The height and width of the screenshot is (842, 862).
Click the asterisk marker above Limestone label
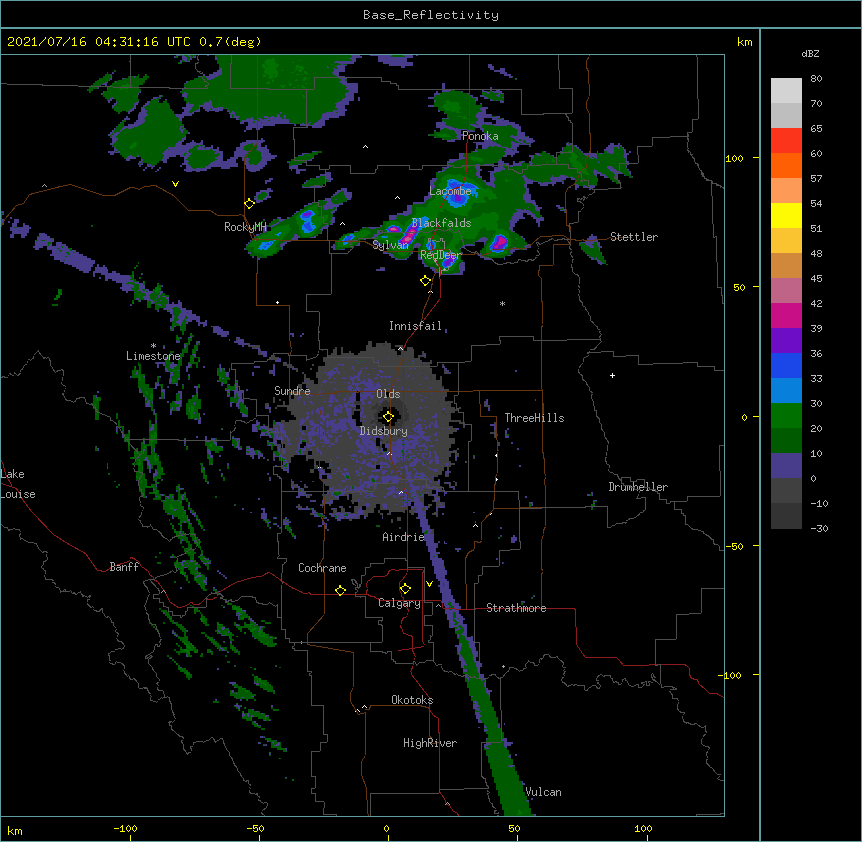(153, 346)
